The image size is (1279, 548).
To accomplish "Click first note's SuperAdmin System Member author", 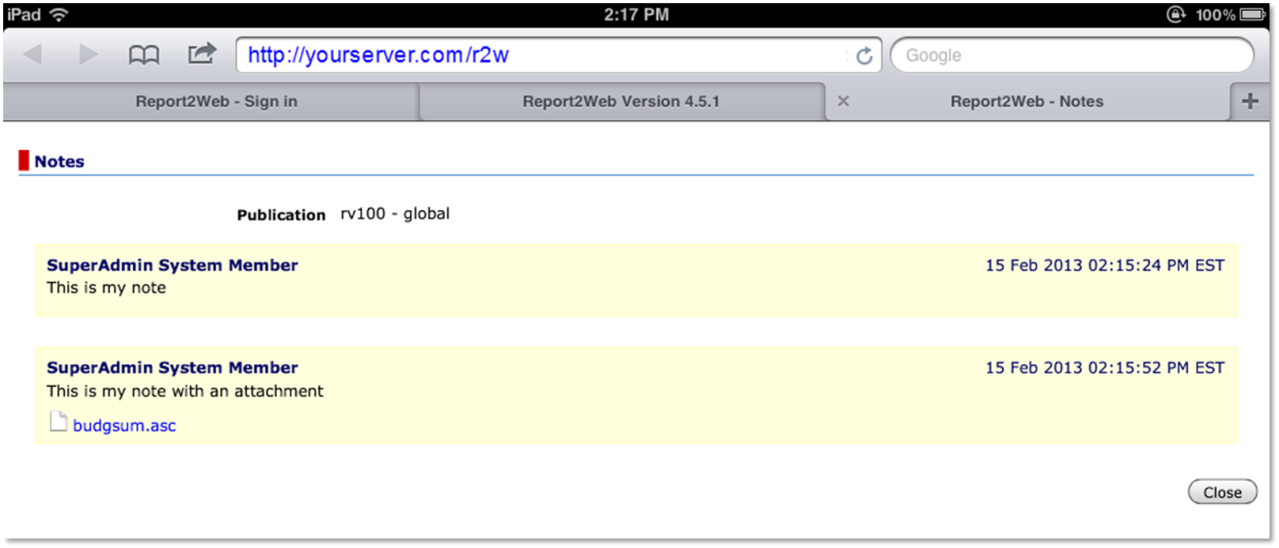I will point(172,265).
